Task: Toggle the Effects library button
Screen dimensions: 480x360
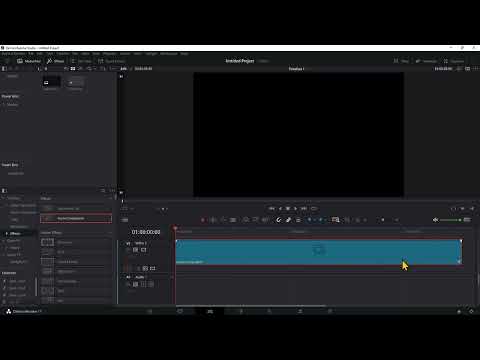Action: pos(55,61)
